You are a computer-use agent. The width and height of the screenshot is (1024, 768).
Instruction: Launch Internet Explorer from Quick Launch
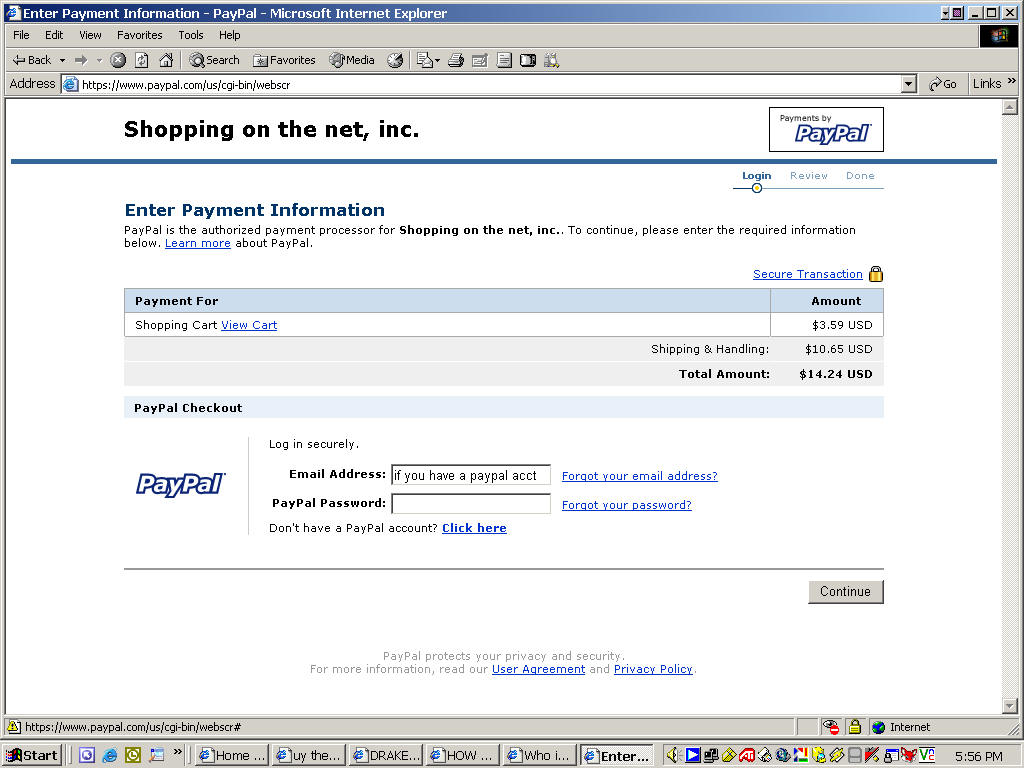(x=109, y=756)
